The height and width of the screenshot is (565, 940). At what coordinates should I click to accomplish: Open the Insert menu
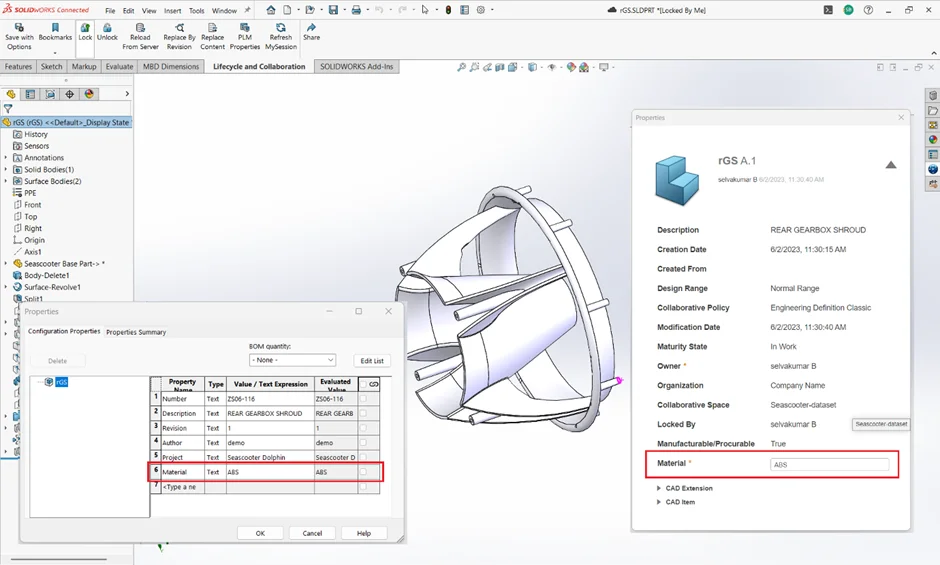pyautogui.click(x=173, y=11)
